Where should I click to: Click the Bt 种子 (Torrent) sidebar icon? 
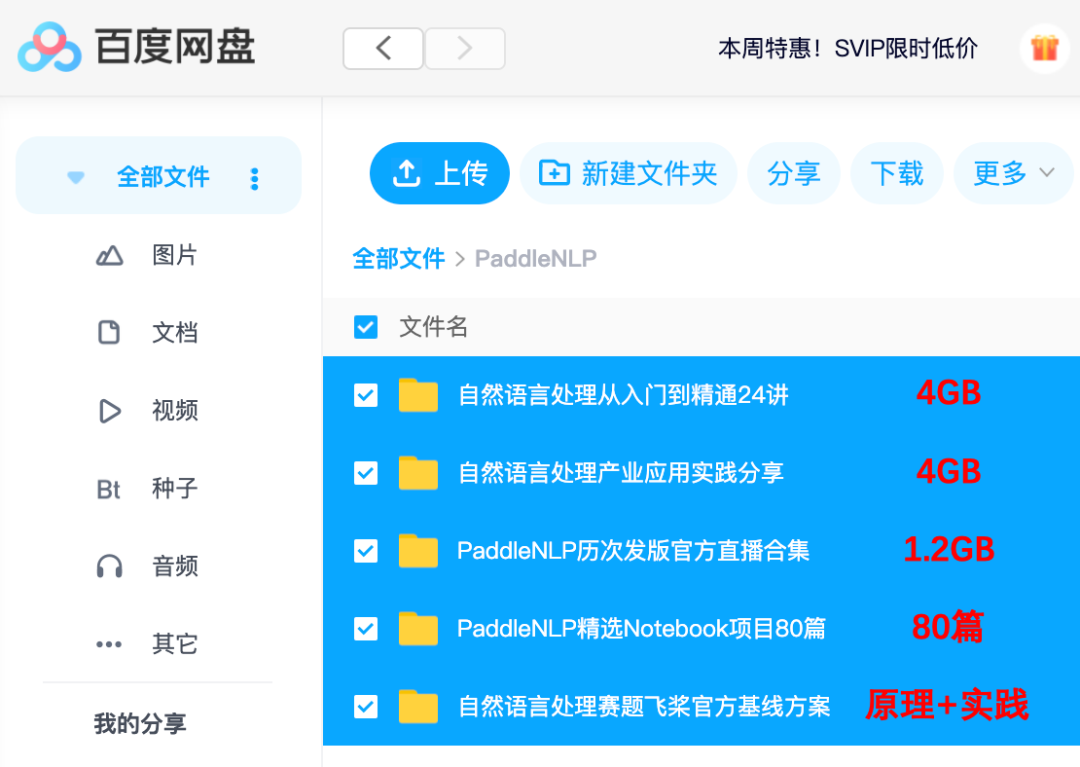[109, 488]
